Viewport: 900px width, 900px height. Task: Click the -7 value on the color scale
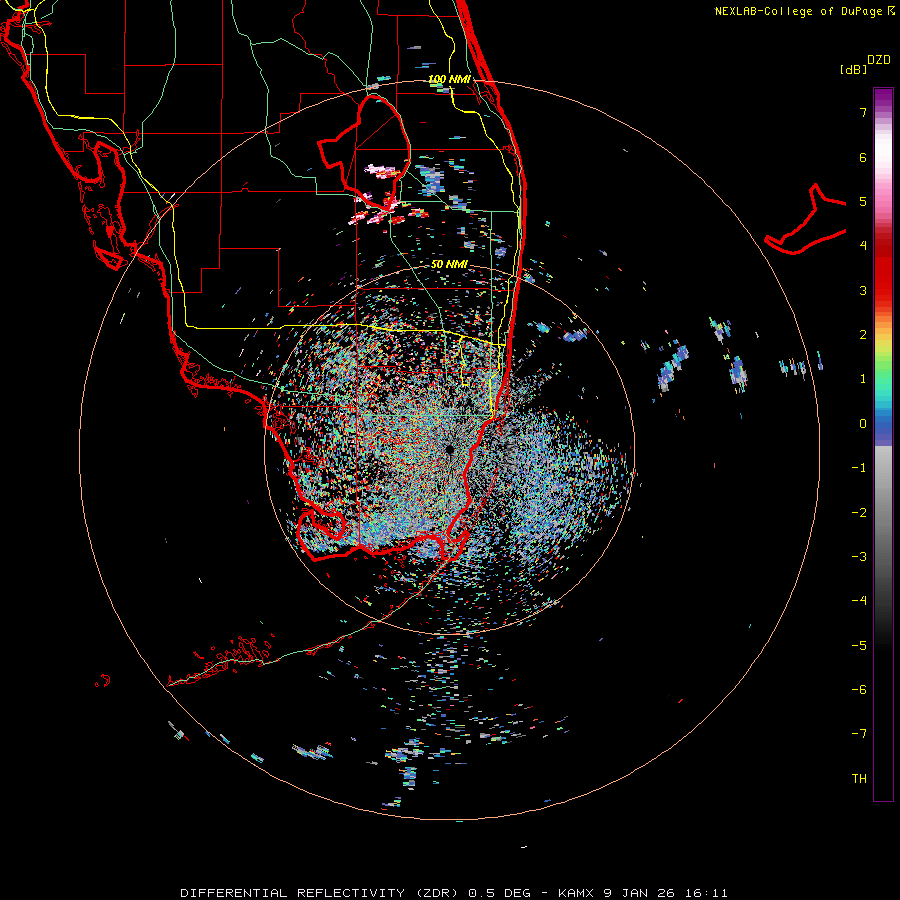coord(859,734)
